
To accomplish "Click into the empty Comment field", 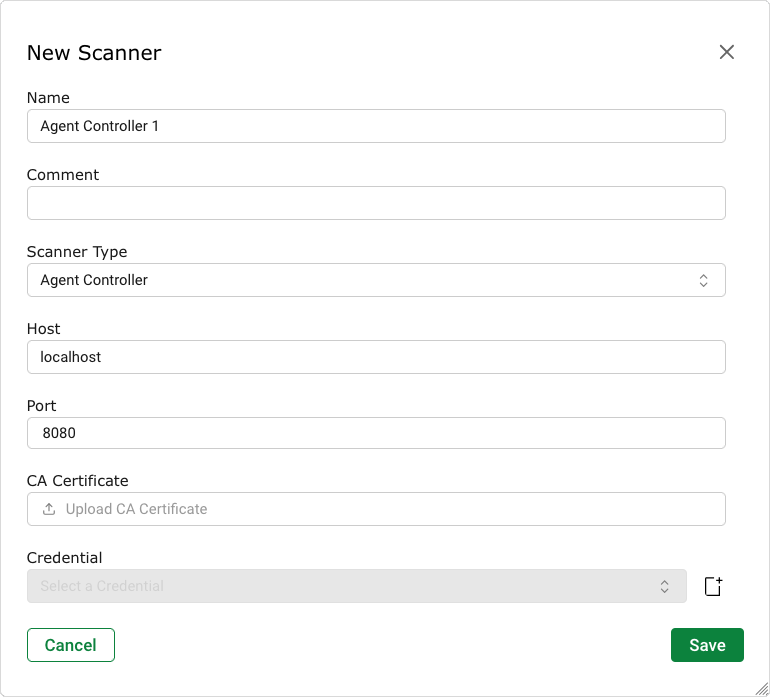I will [376, 203].
